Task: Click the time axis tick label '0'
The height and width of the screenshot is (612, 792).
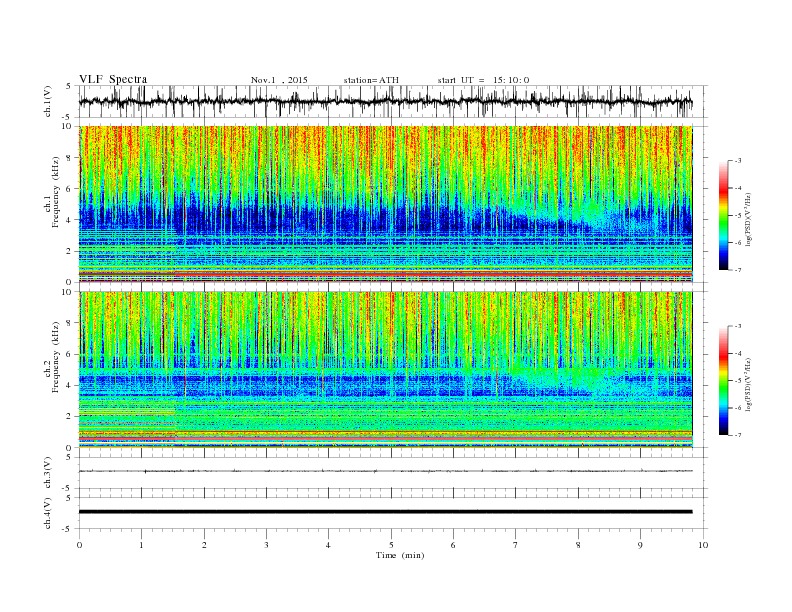Action: point(79,545)
